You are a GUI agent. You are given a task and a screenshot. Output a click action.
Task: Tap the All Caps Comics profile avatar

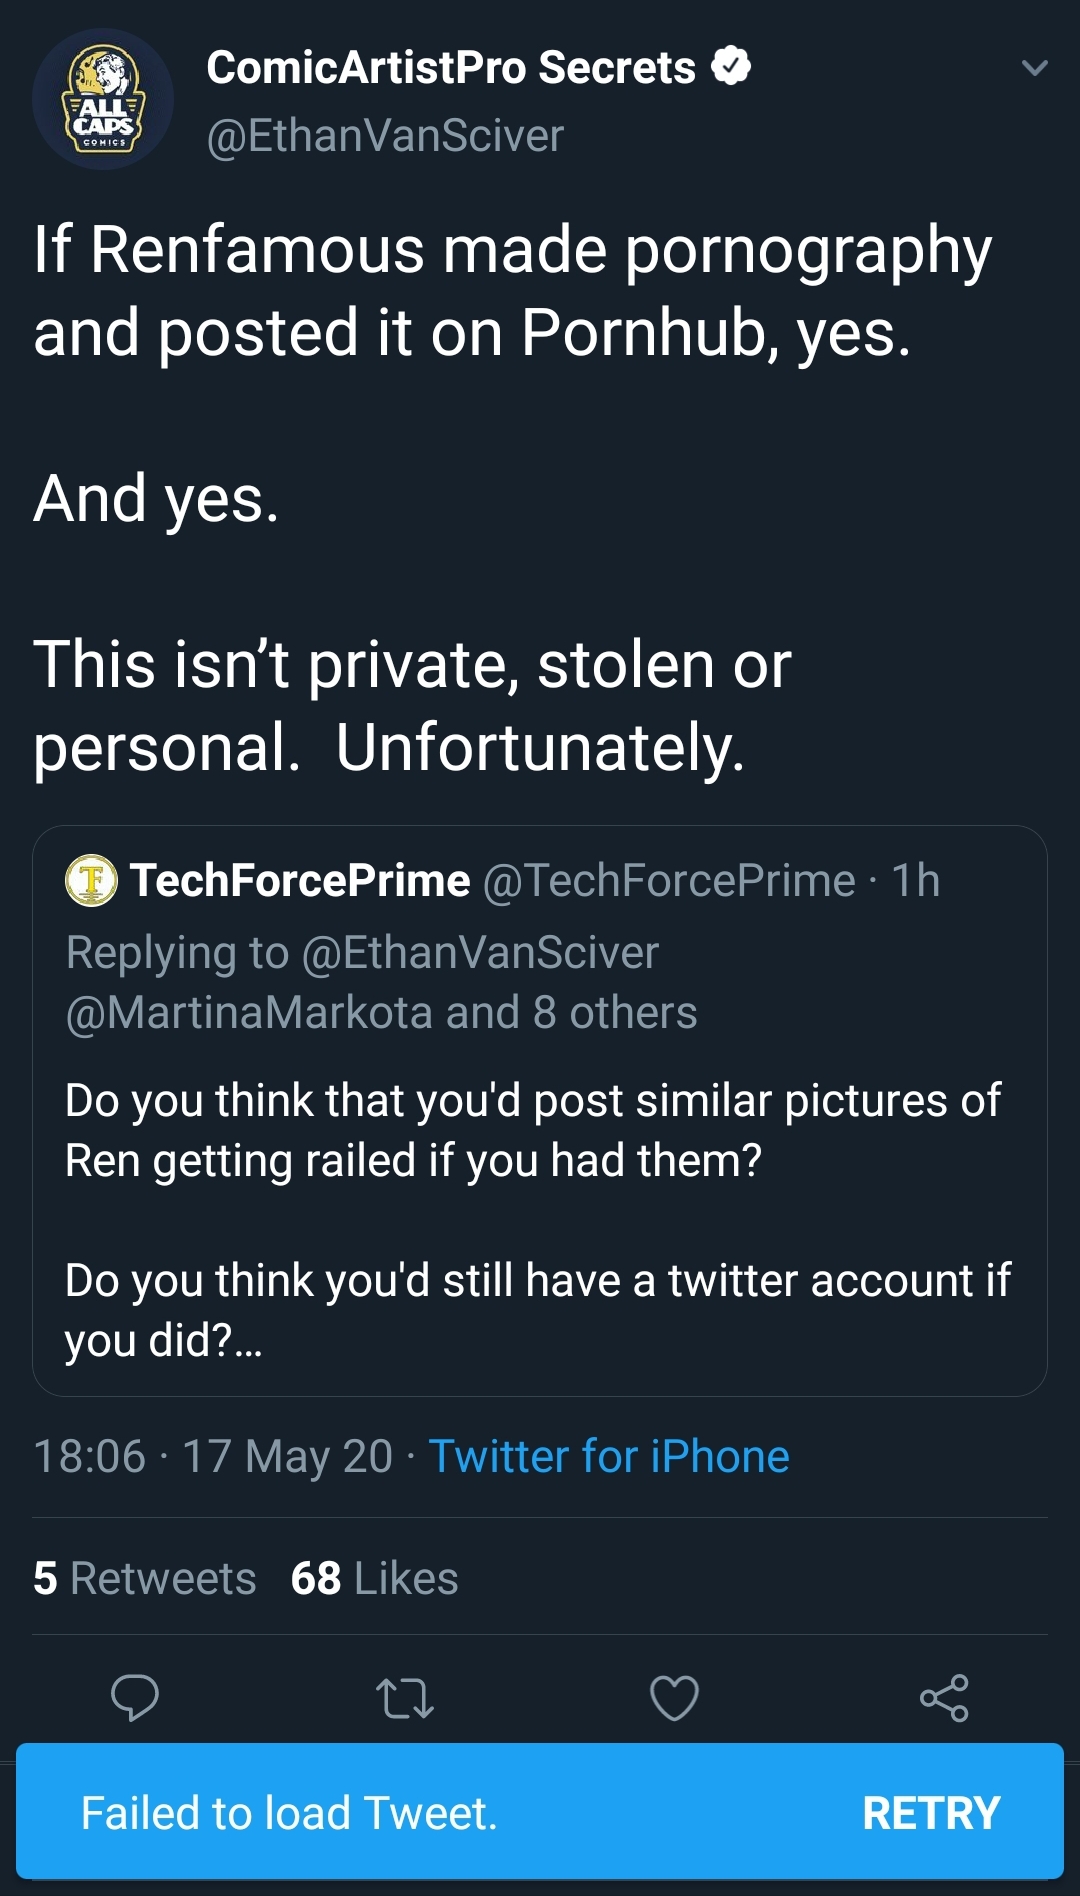point(103,99)
